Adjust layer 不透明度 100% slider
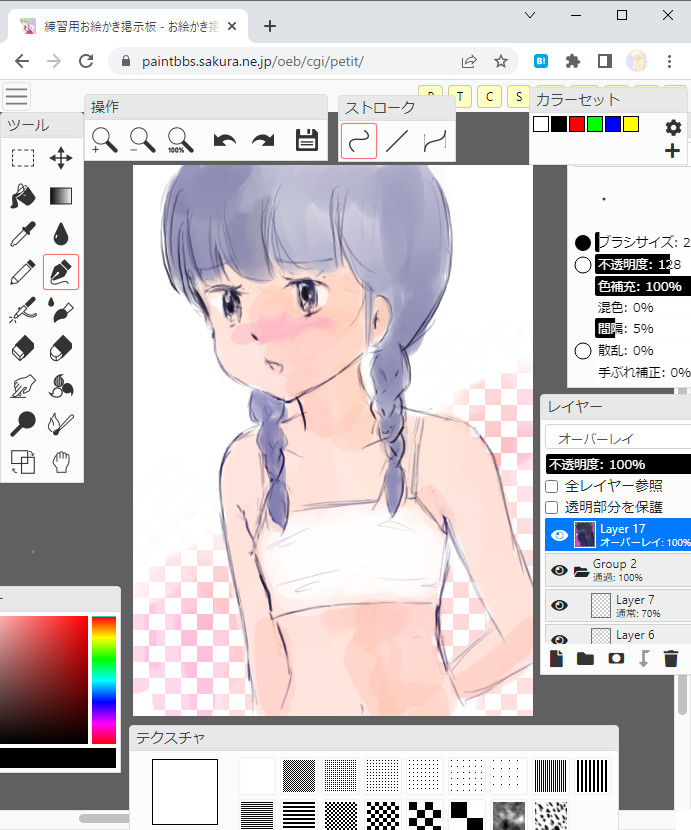The width and height of the screenshot is (691, 830). tap(618, 464)
